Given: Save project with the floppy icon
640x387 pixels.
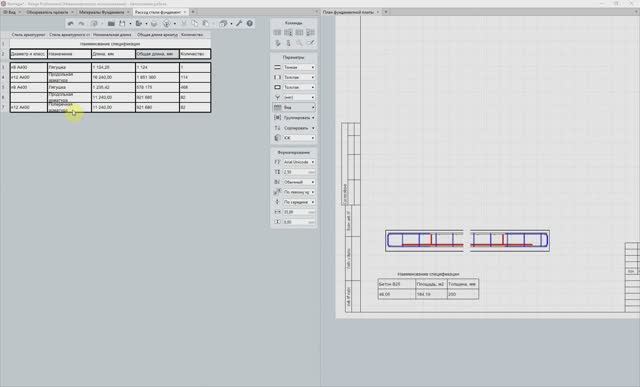Looking at the screenshot, I should click(x=122, y=24).
